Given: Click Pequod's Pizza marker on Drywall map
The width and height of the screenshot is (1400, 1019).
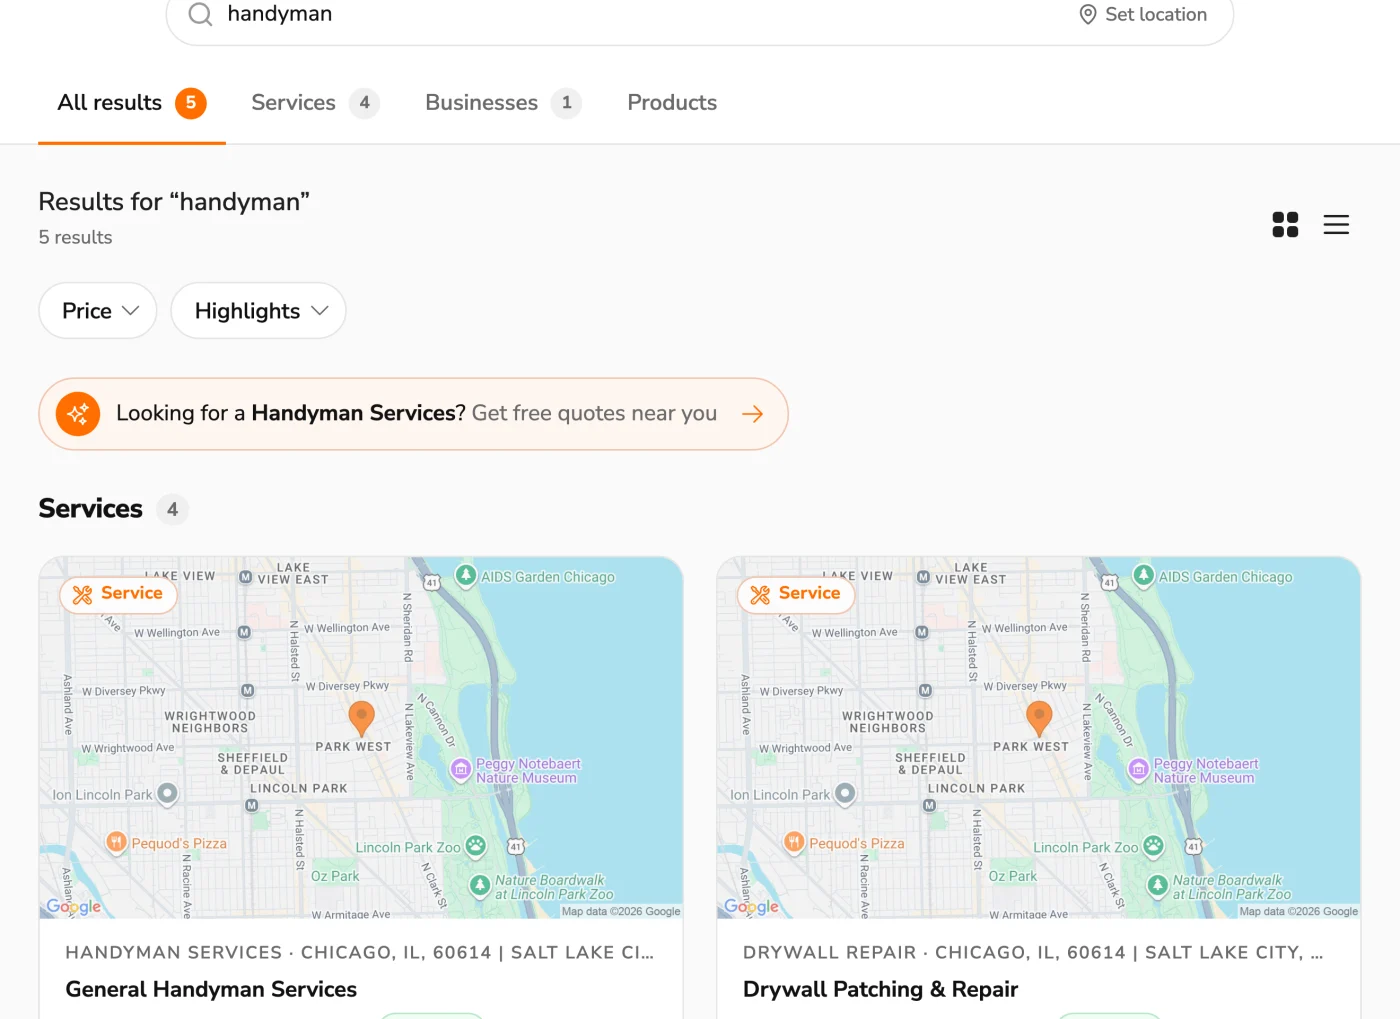Looking at the screenshot, I should pyautogui.click(x=794, y=842).
